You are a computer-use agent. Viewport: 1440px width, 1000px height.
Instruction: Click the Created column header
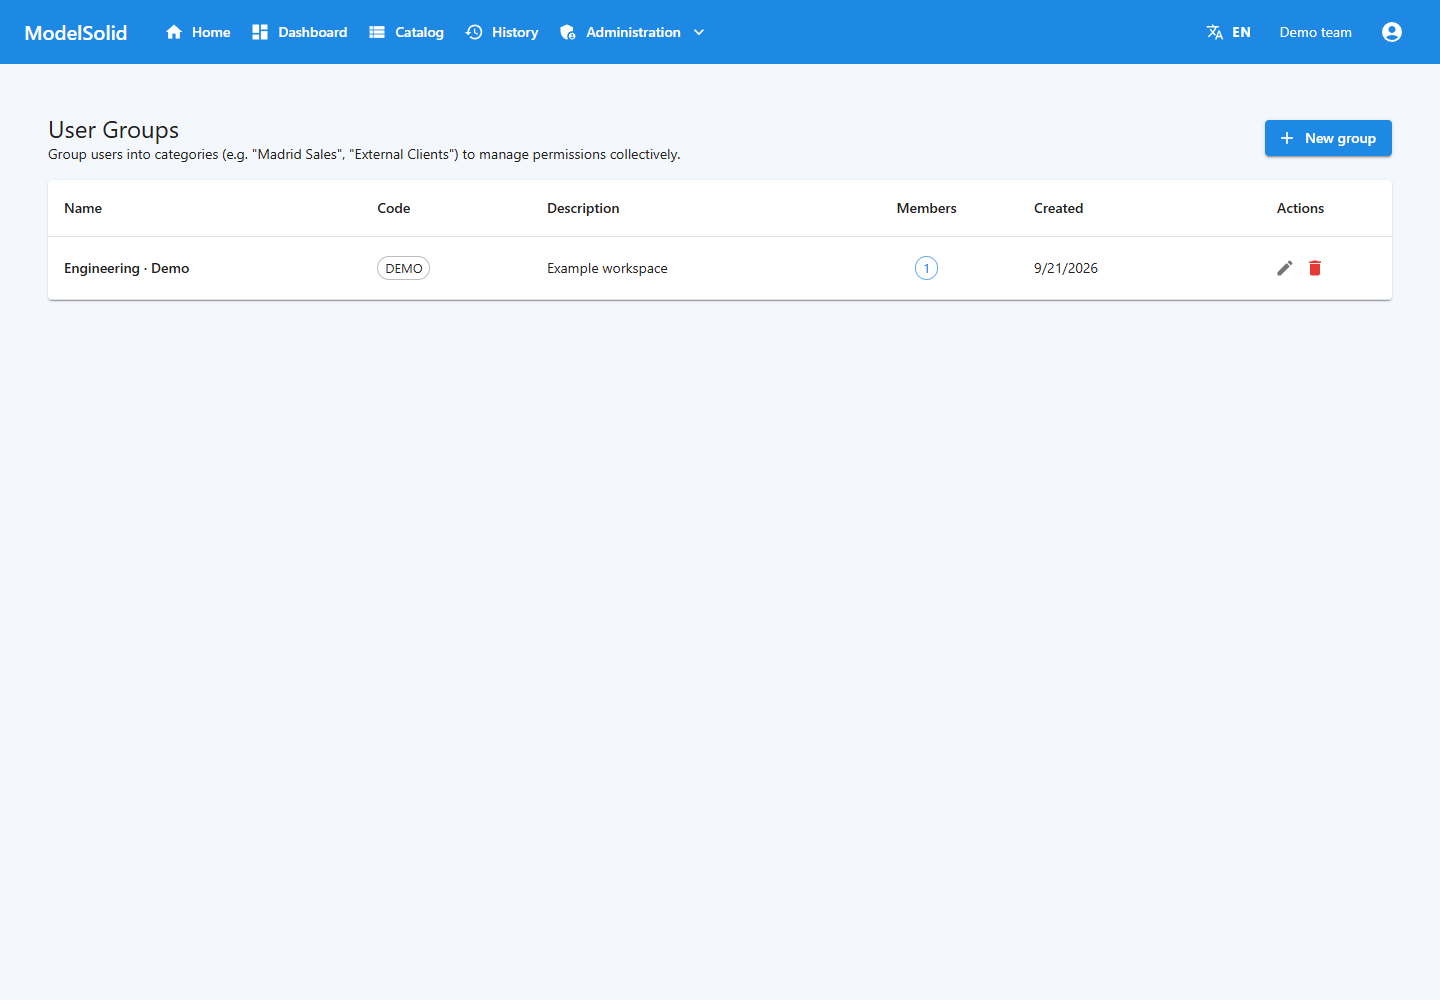coord(1059,208)
